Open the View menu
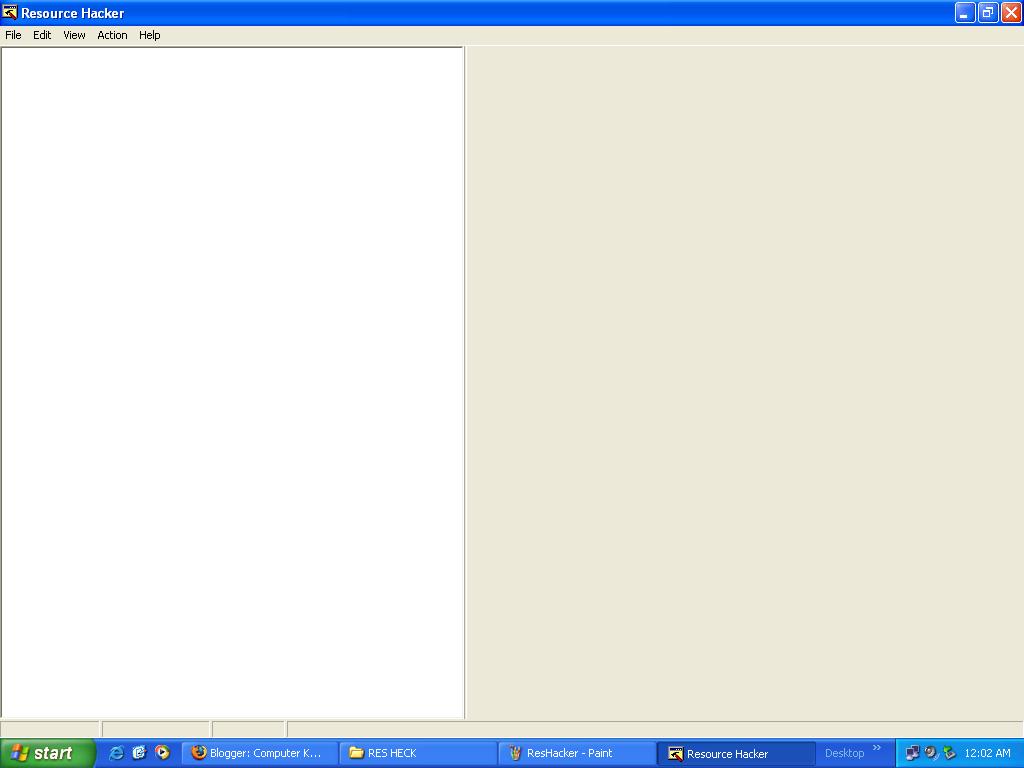The width and height of the screenshot is (1024, 768). (74, 35)
